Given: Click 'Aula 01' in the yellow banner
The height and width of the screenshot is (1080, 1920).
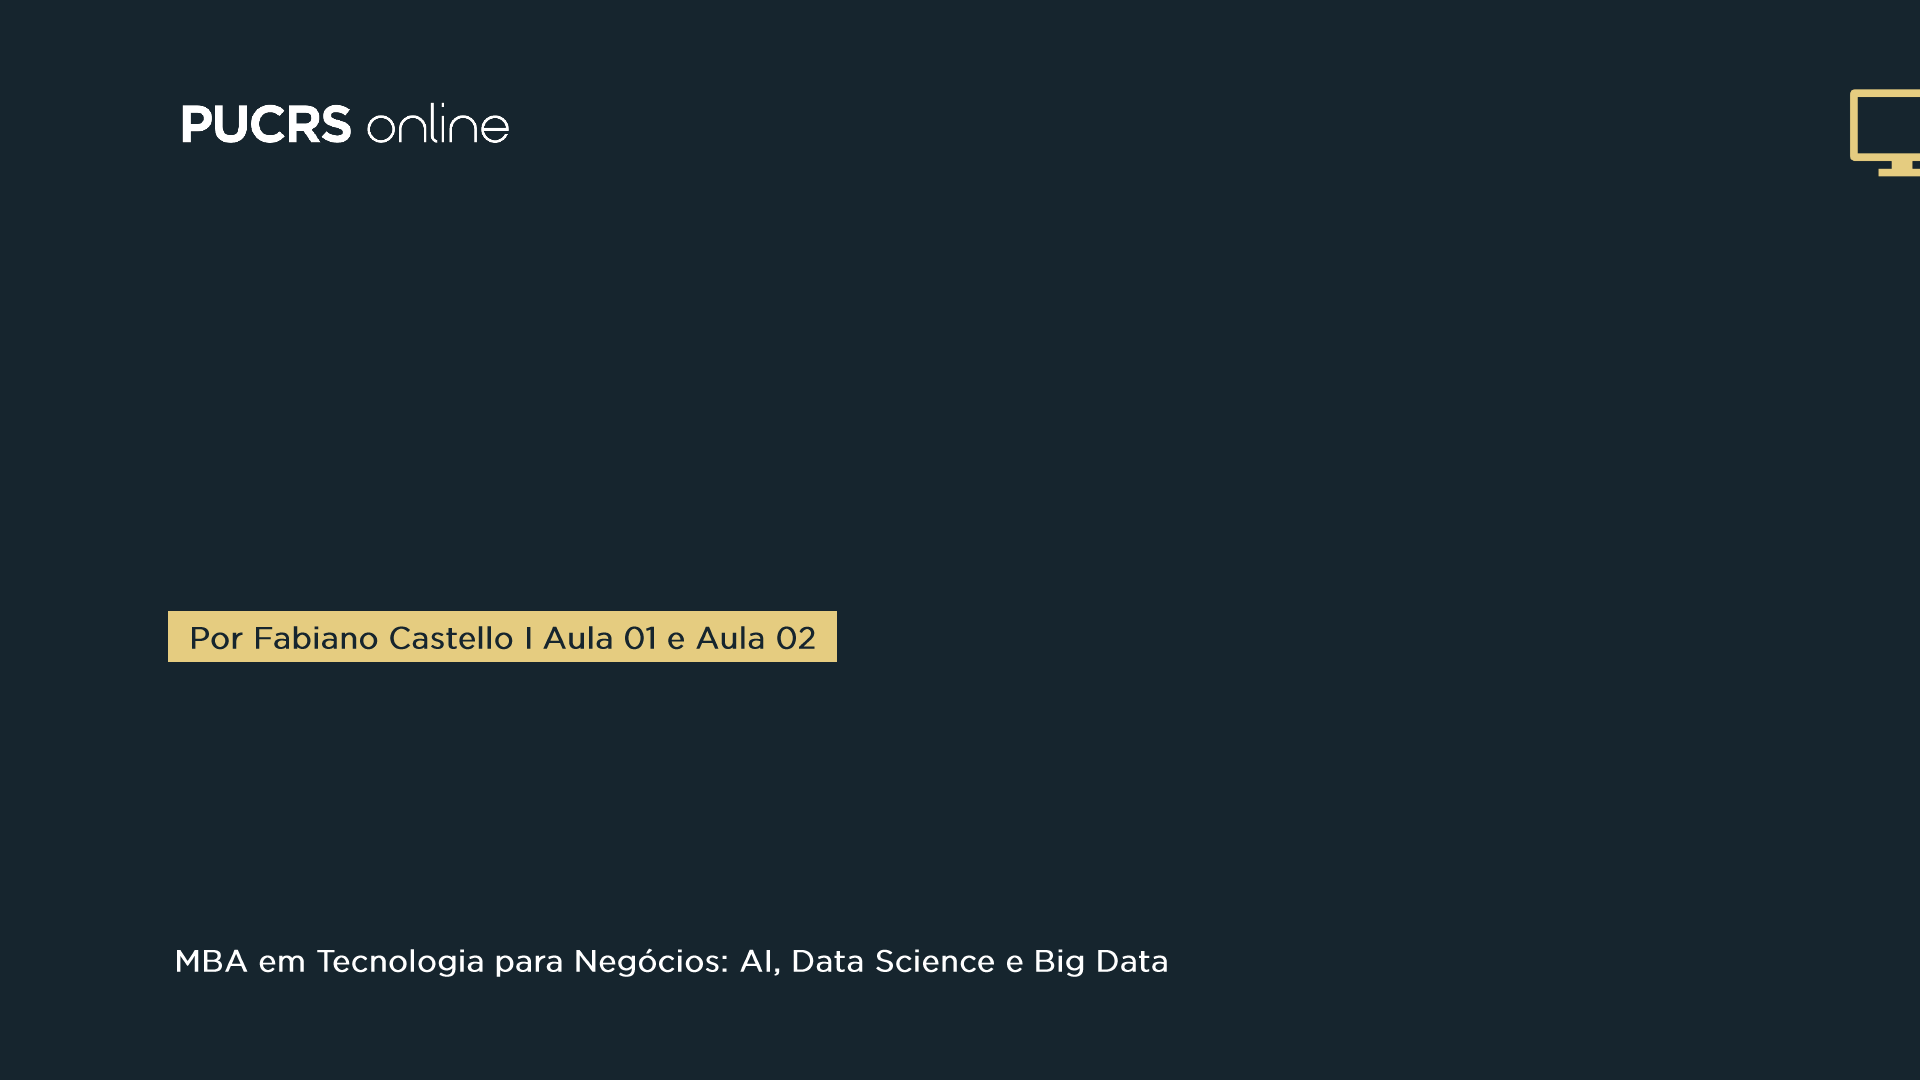Looking at the screenshot, I should pyautogui.click(x=600, y=638).
